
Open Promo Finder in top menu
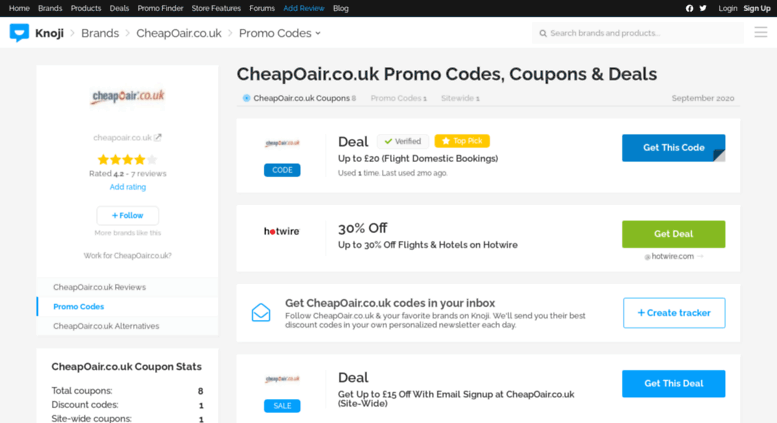[x=160, y=8]
